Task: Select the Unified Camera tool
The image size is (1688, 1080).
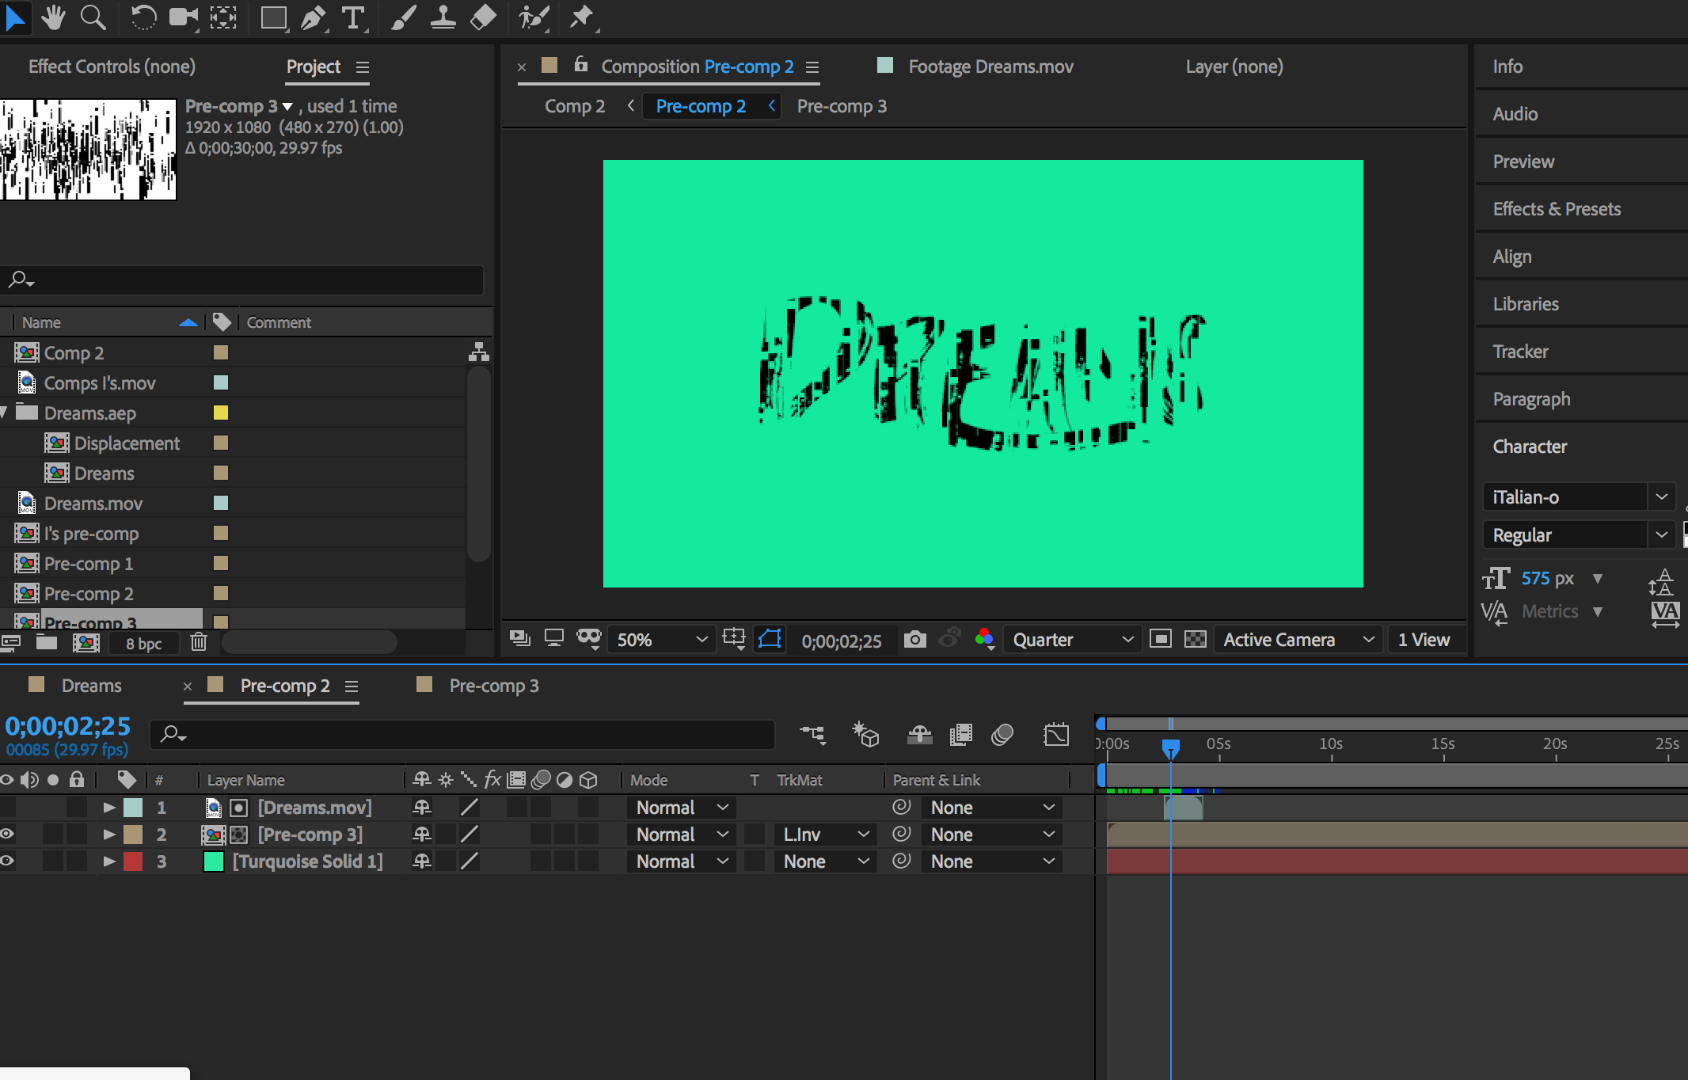Action: (183, 17)
